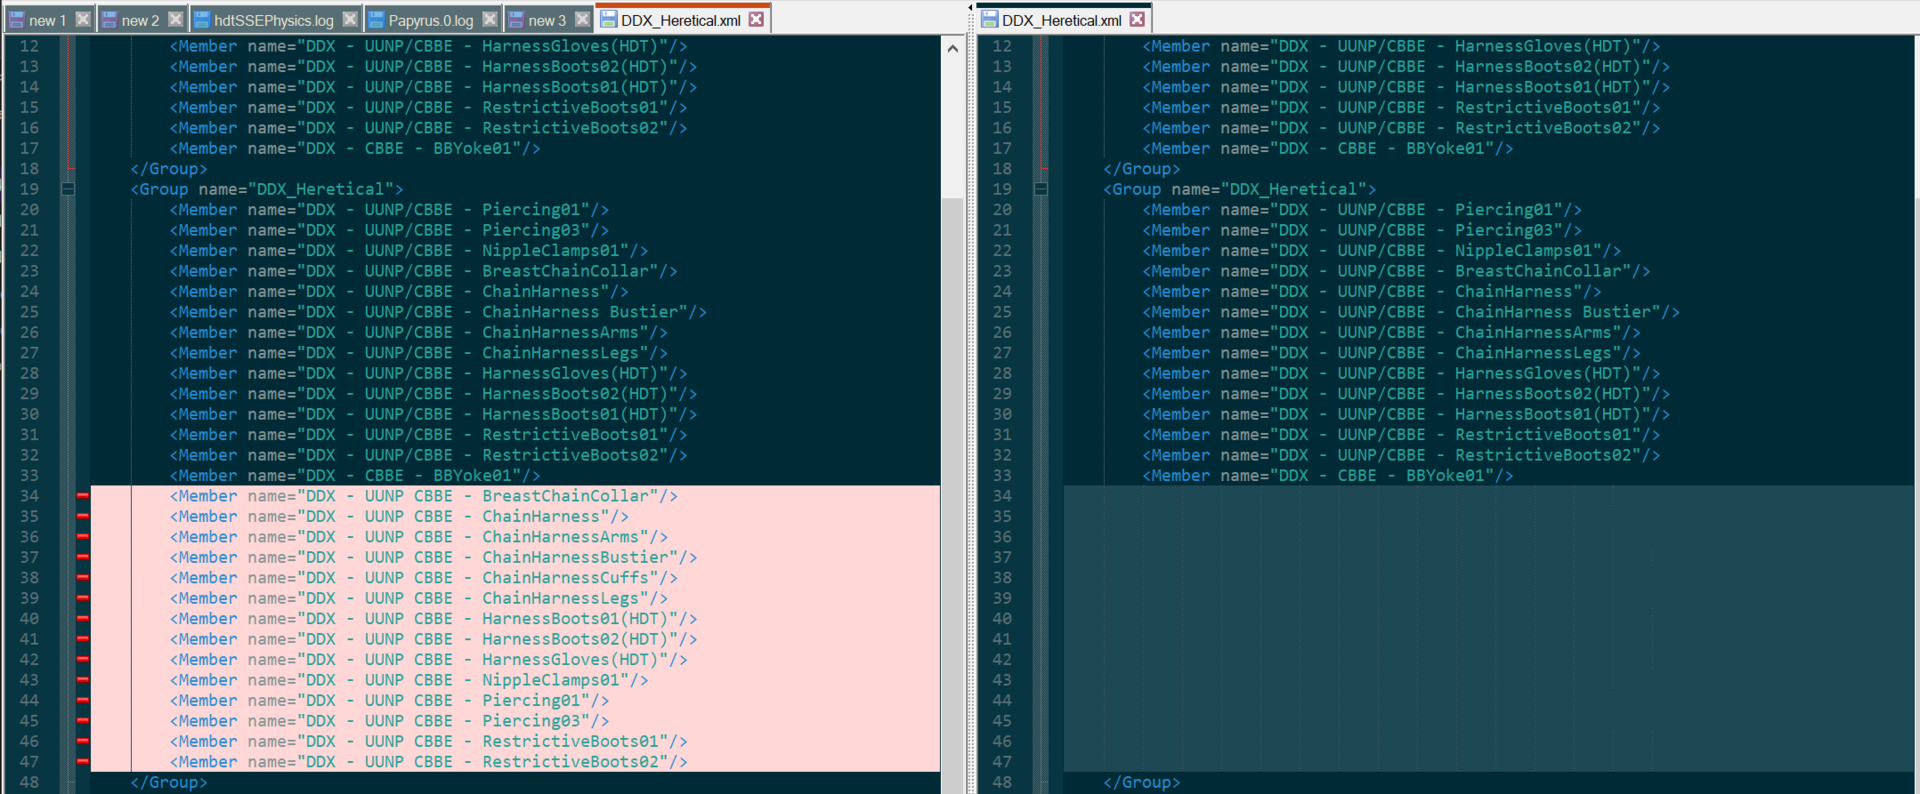Close right pane's DDX_Heretical.xml tab

(1138, 19)
